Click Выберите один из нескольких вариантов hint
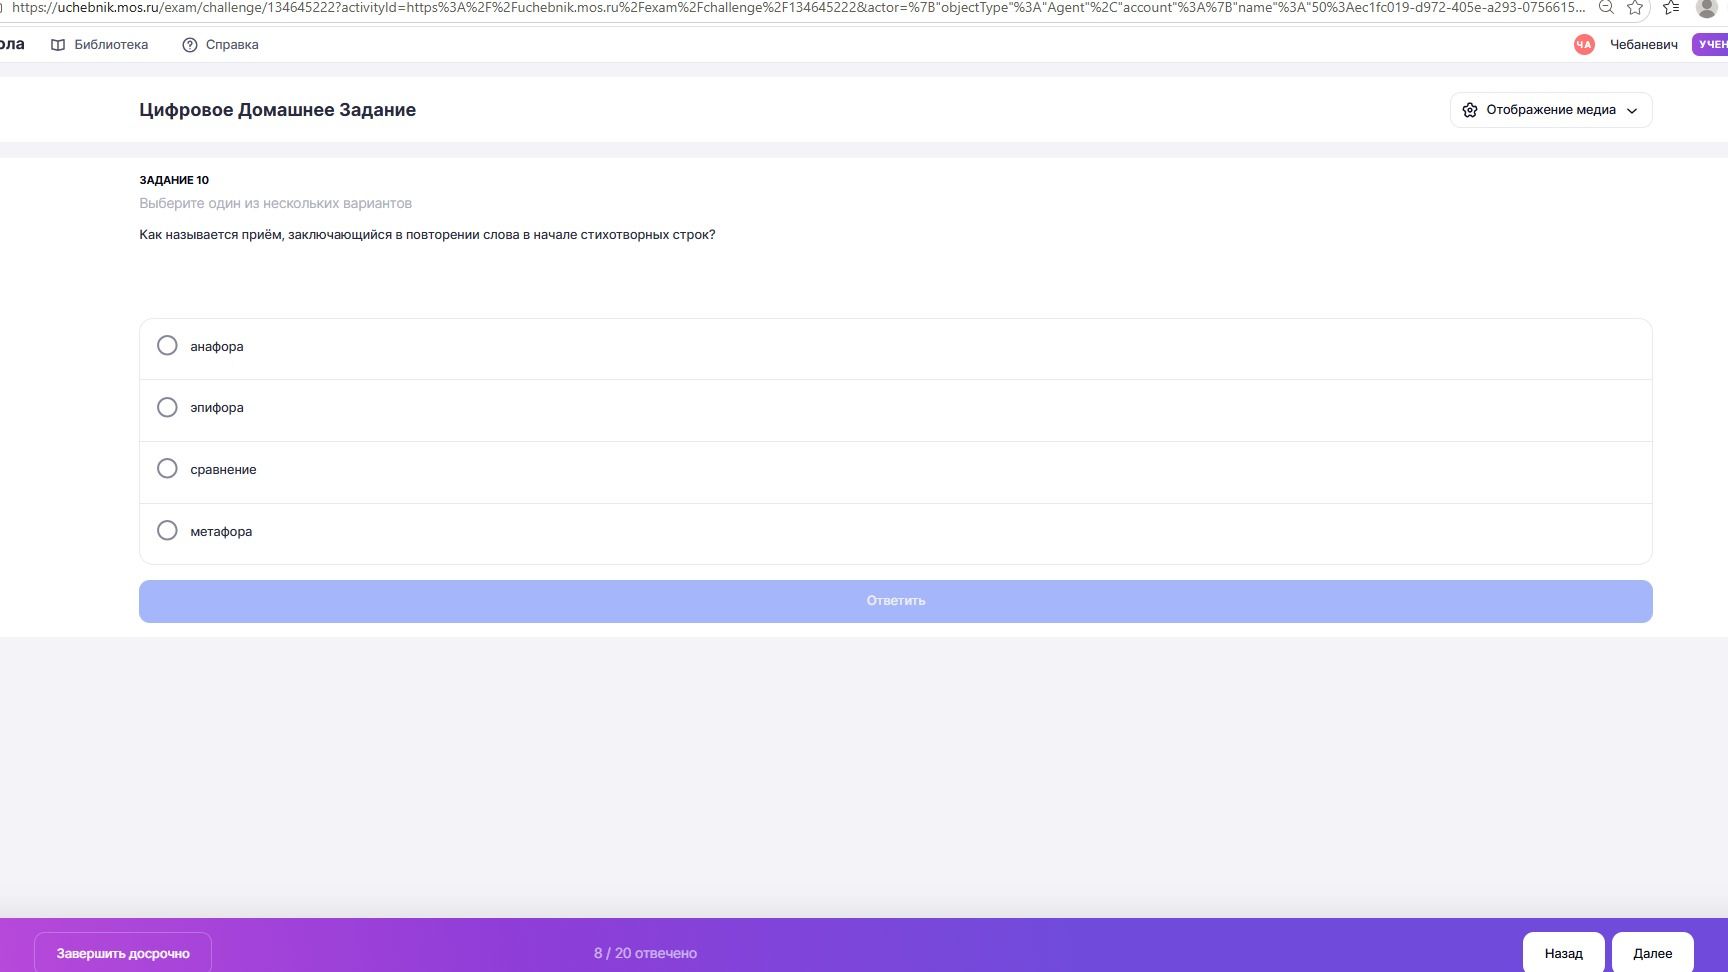 tap(275, 203)
